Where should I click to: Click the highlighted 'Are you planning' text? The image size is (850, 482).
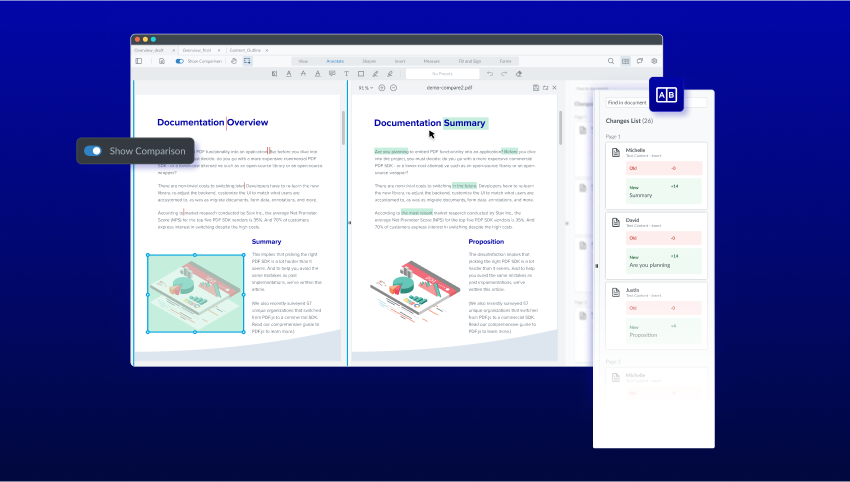(x=391, y=152)
